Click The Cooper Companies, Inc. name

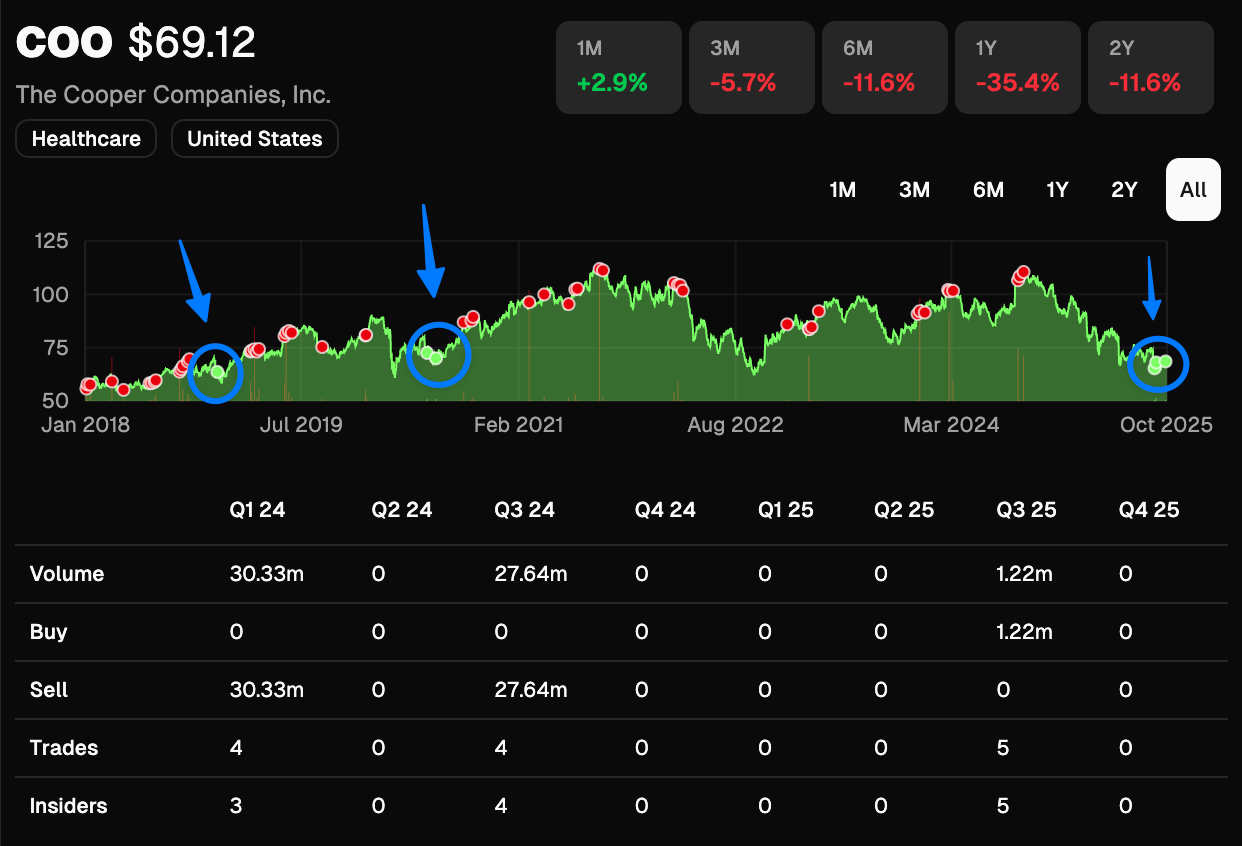(173, 96)
